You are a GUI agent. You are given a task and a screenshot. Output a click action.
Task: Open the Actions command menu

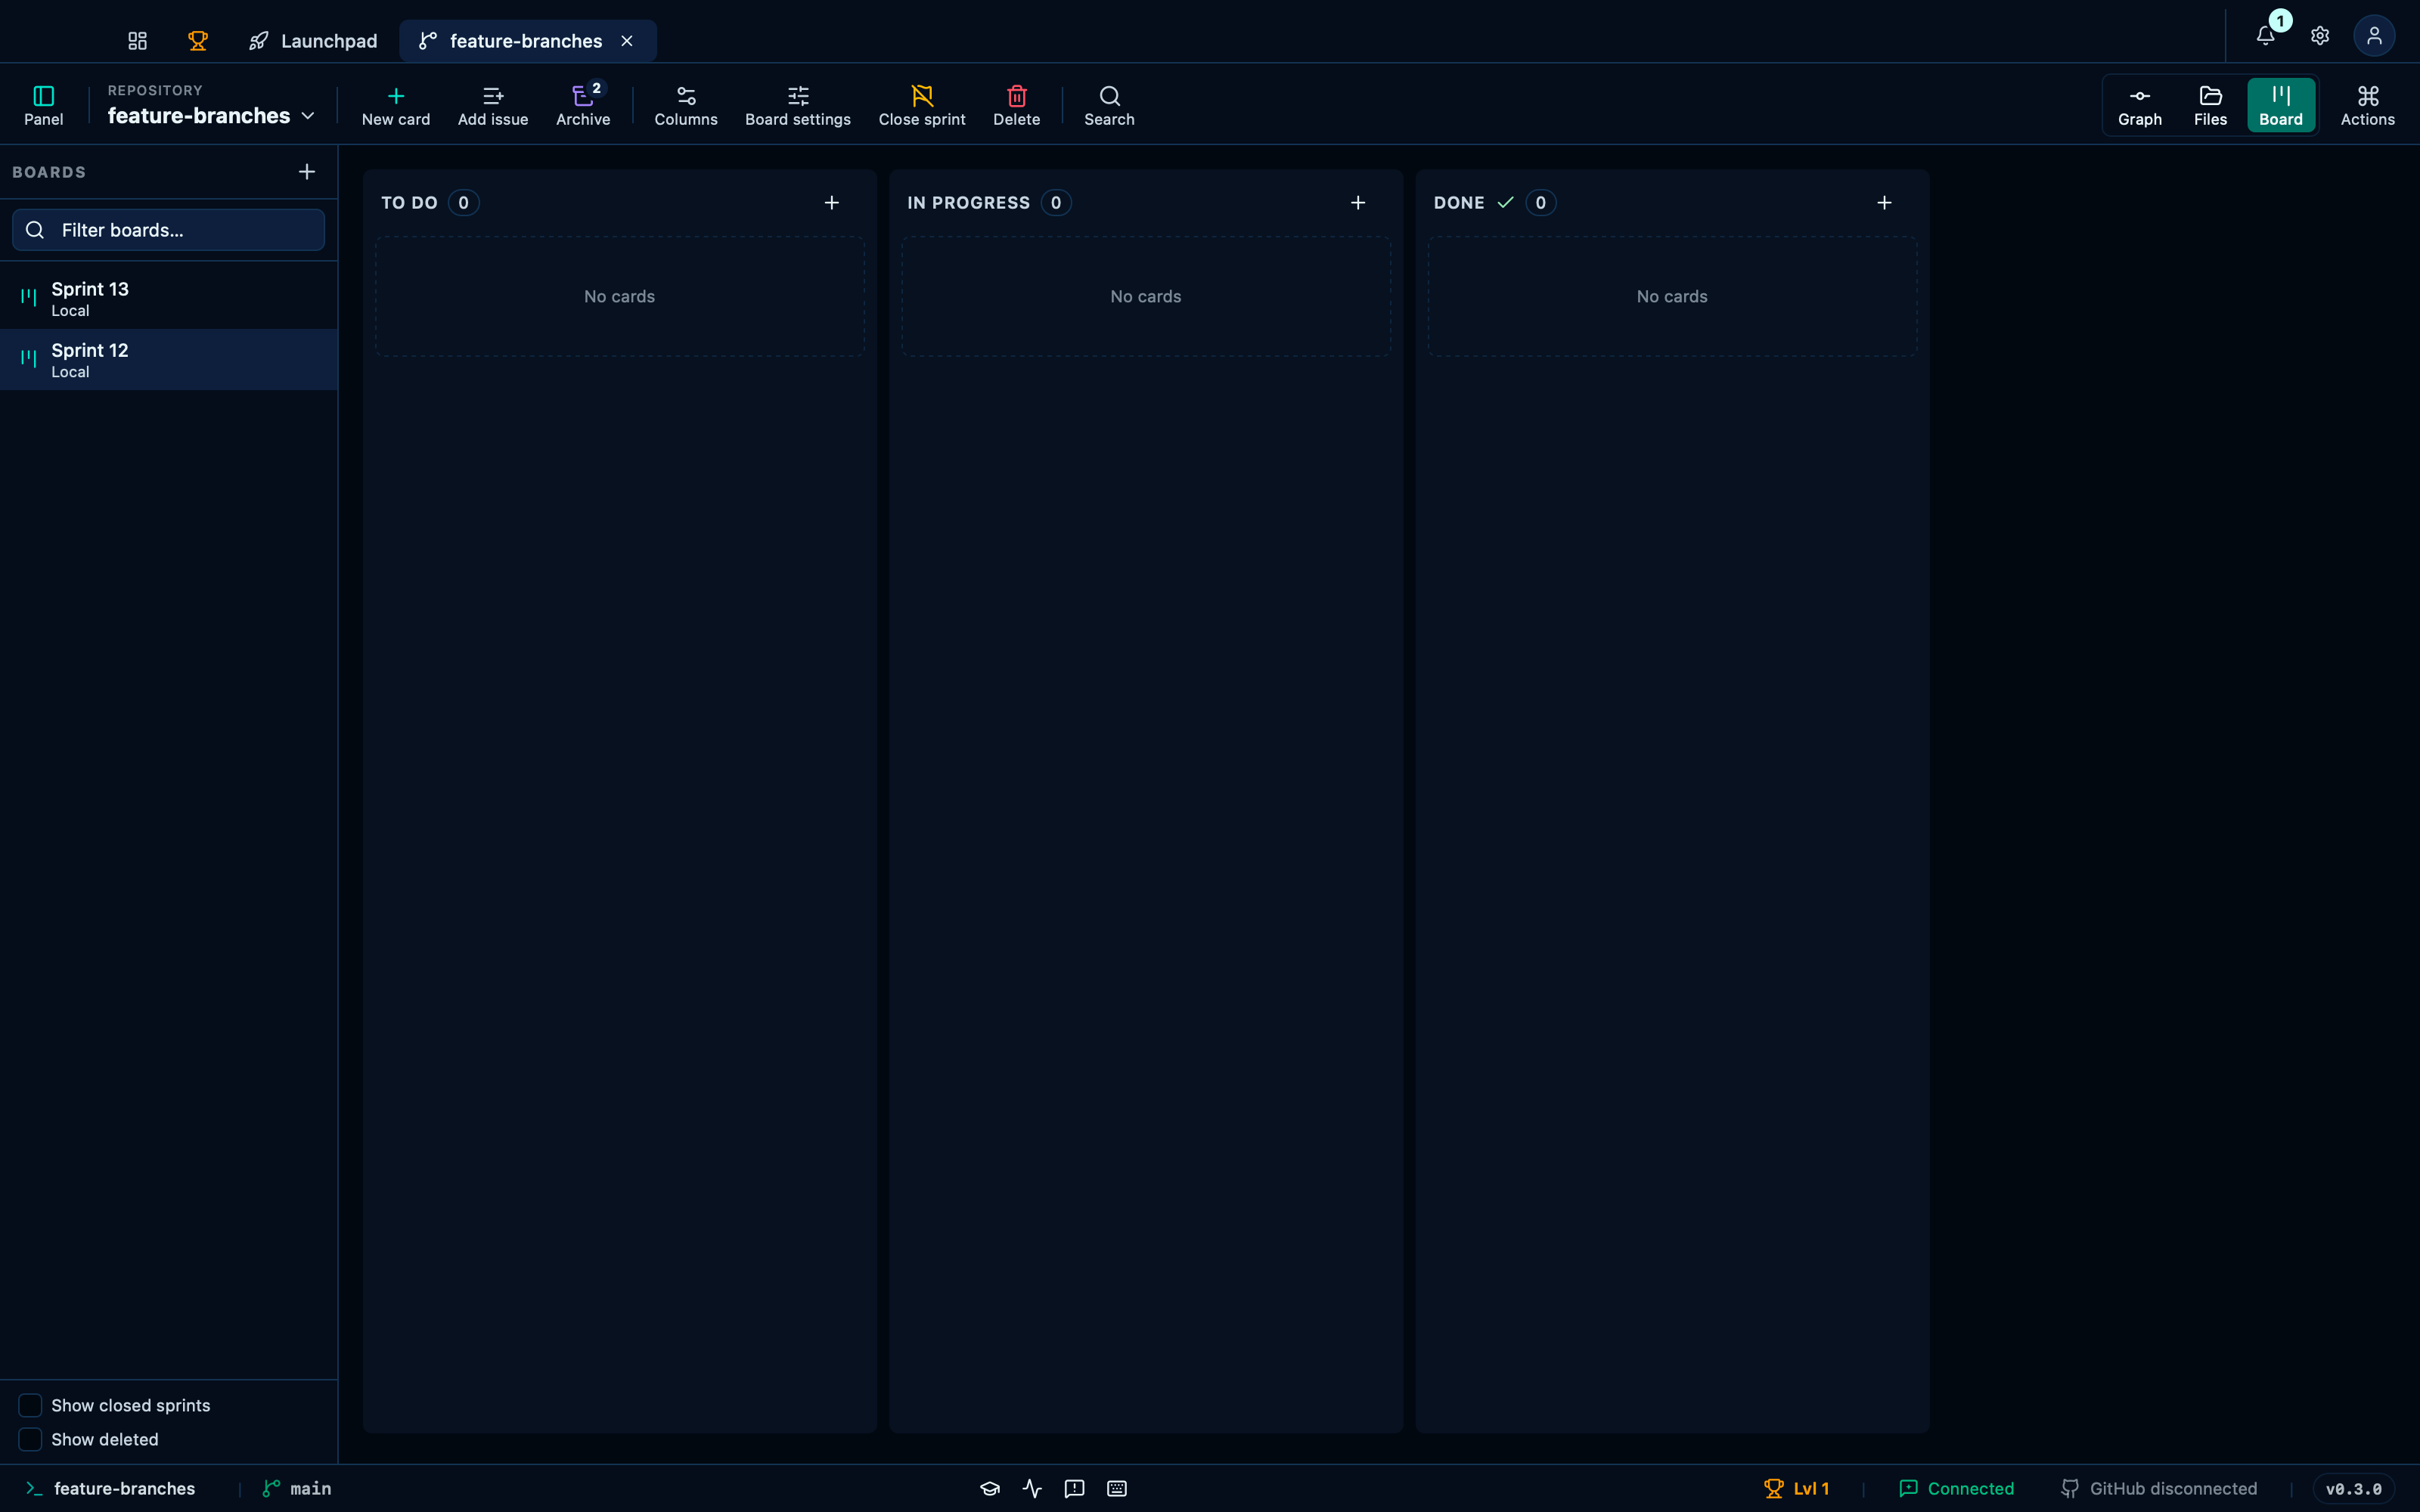[2368, 105]
